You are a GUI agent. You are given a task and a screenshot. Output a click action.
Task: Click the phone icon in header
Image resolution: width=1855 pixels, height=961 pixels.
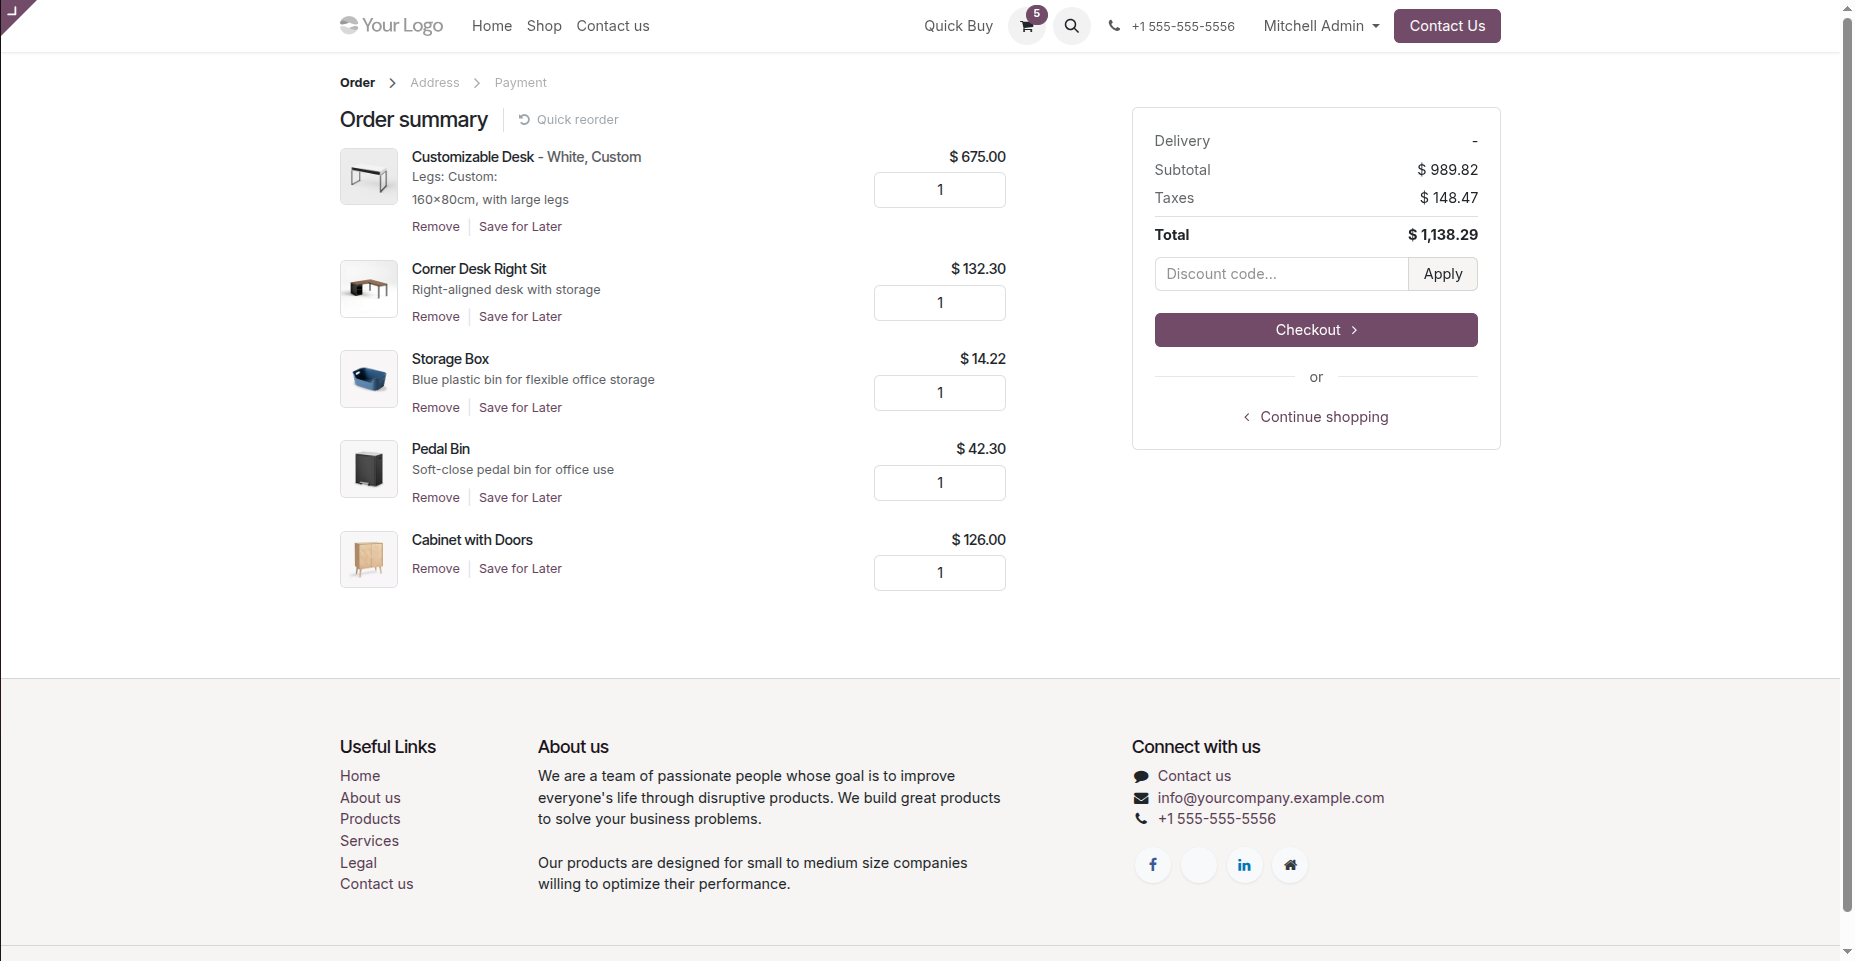tap(1114, 26)
